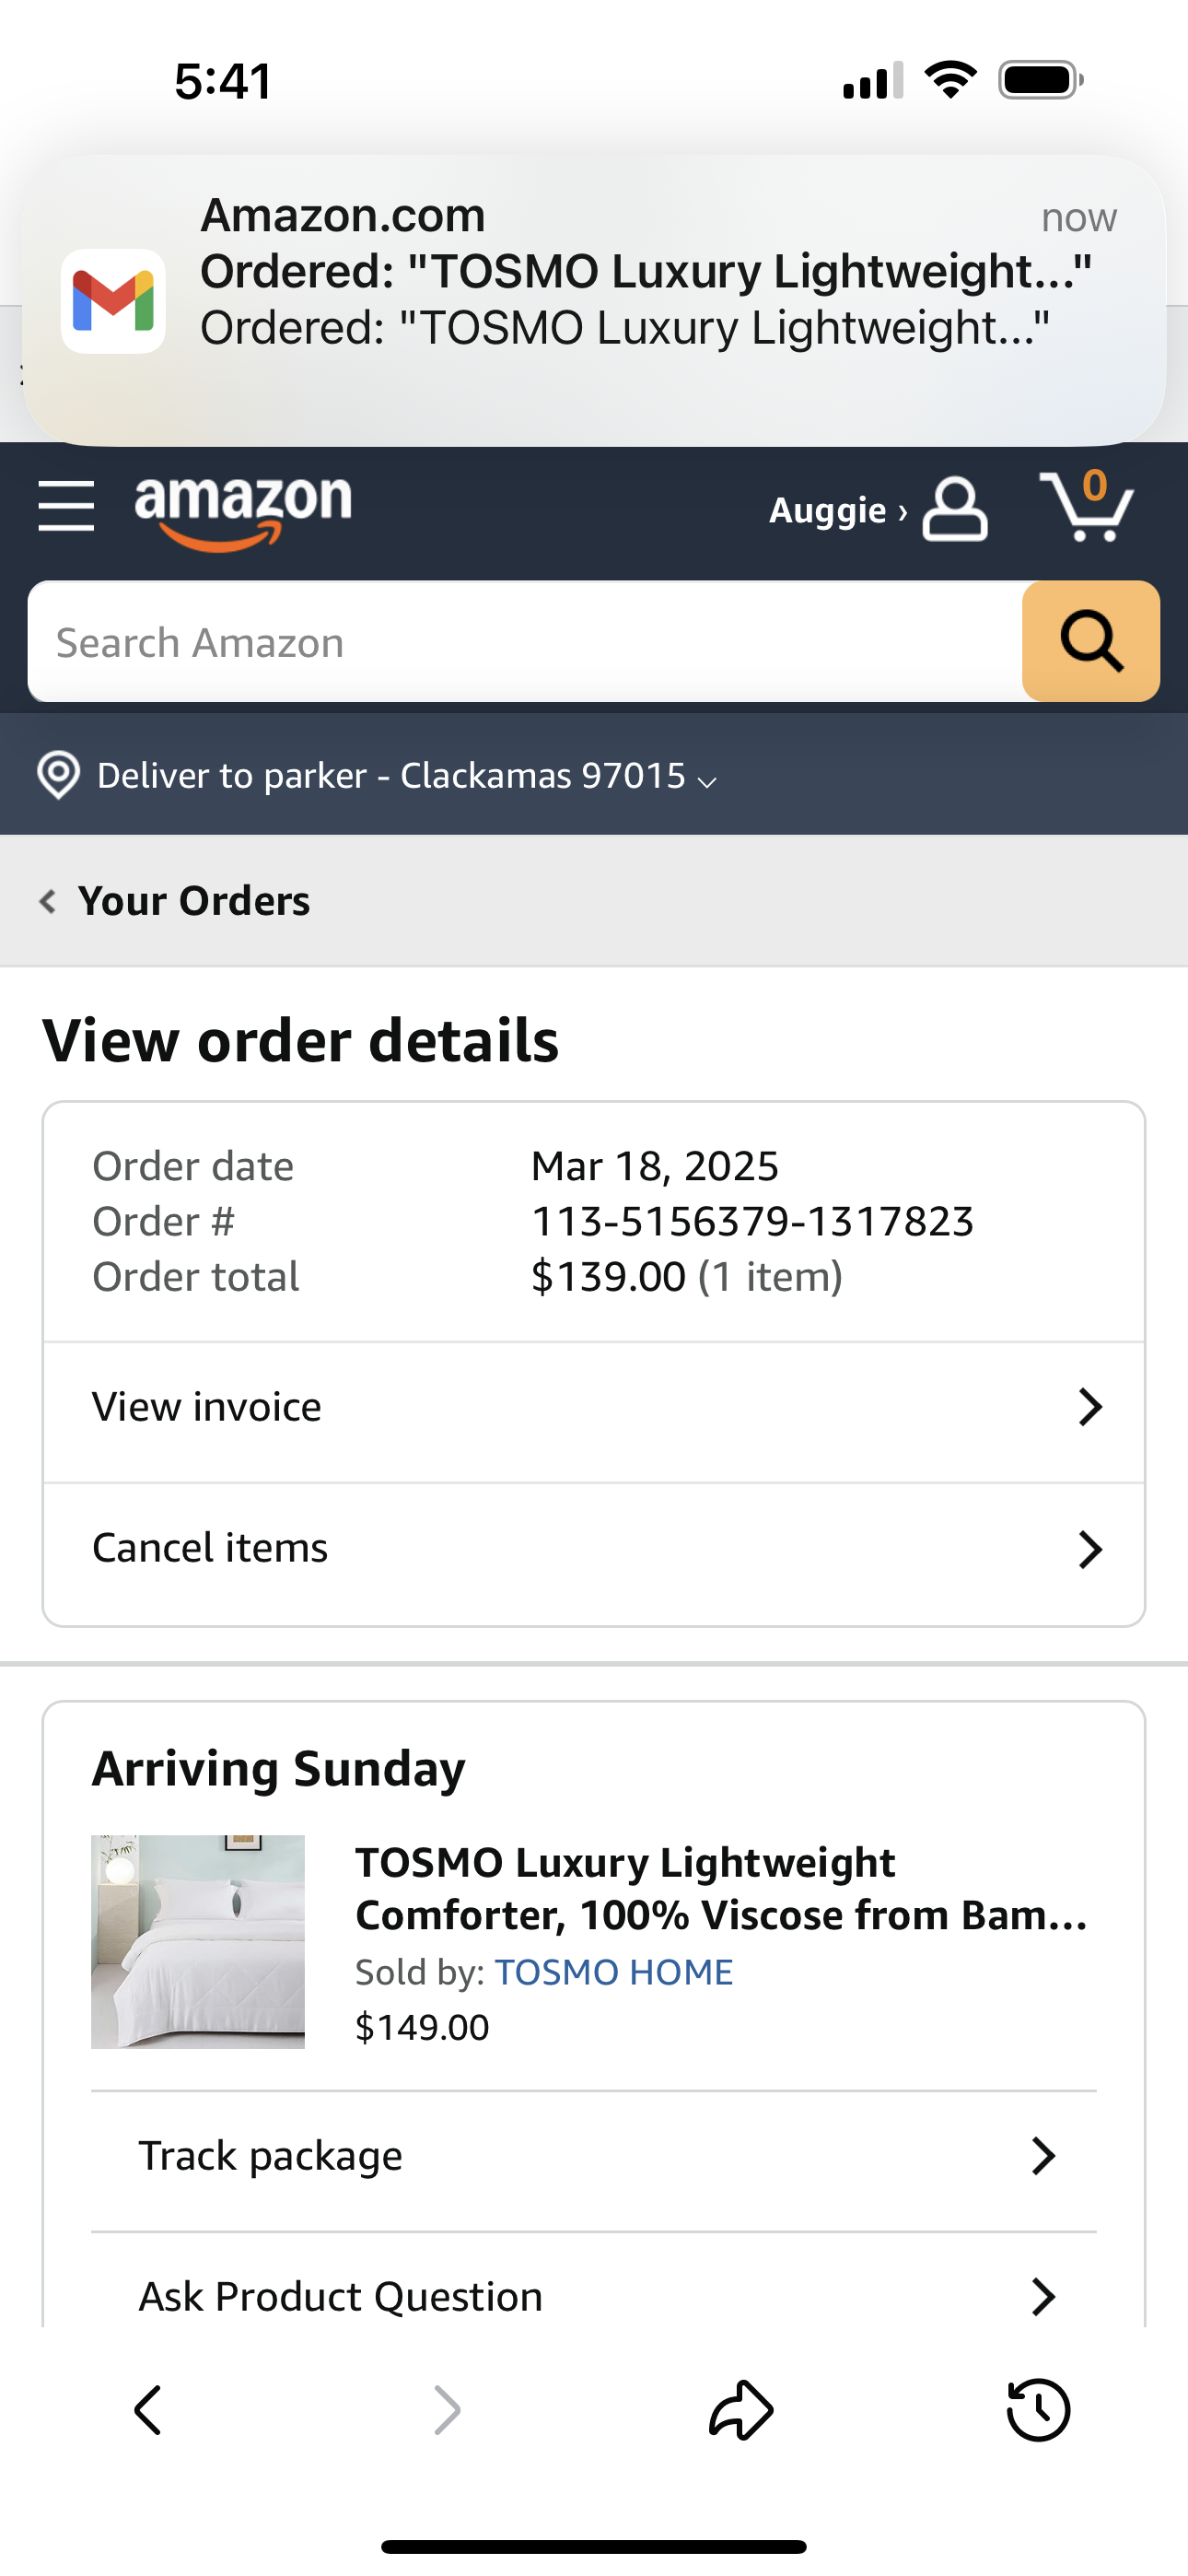Tap the delivery location pin icon
Viewport: 1188px width, 2576px height.
[x=58, y=775]
